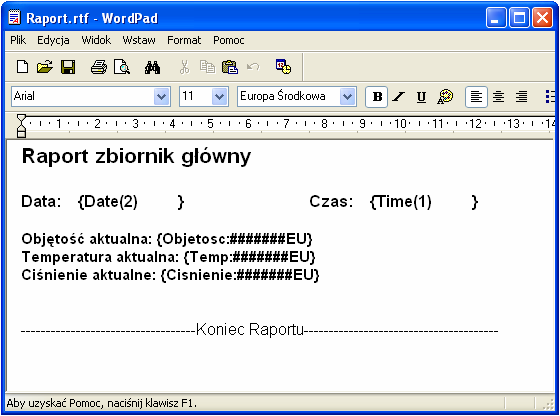Screen dimensions: 560x416
Task: Align text right
Action: point(521,97)
